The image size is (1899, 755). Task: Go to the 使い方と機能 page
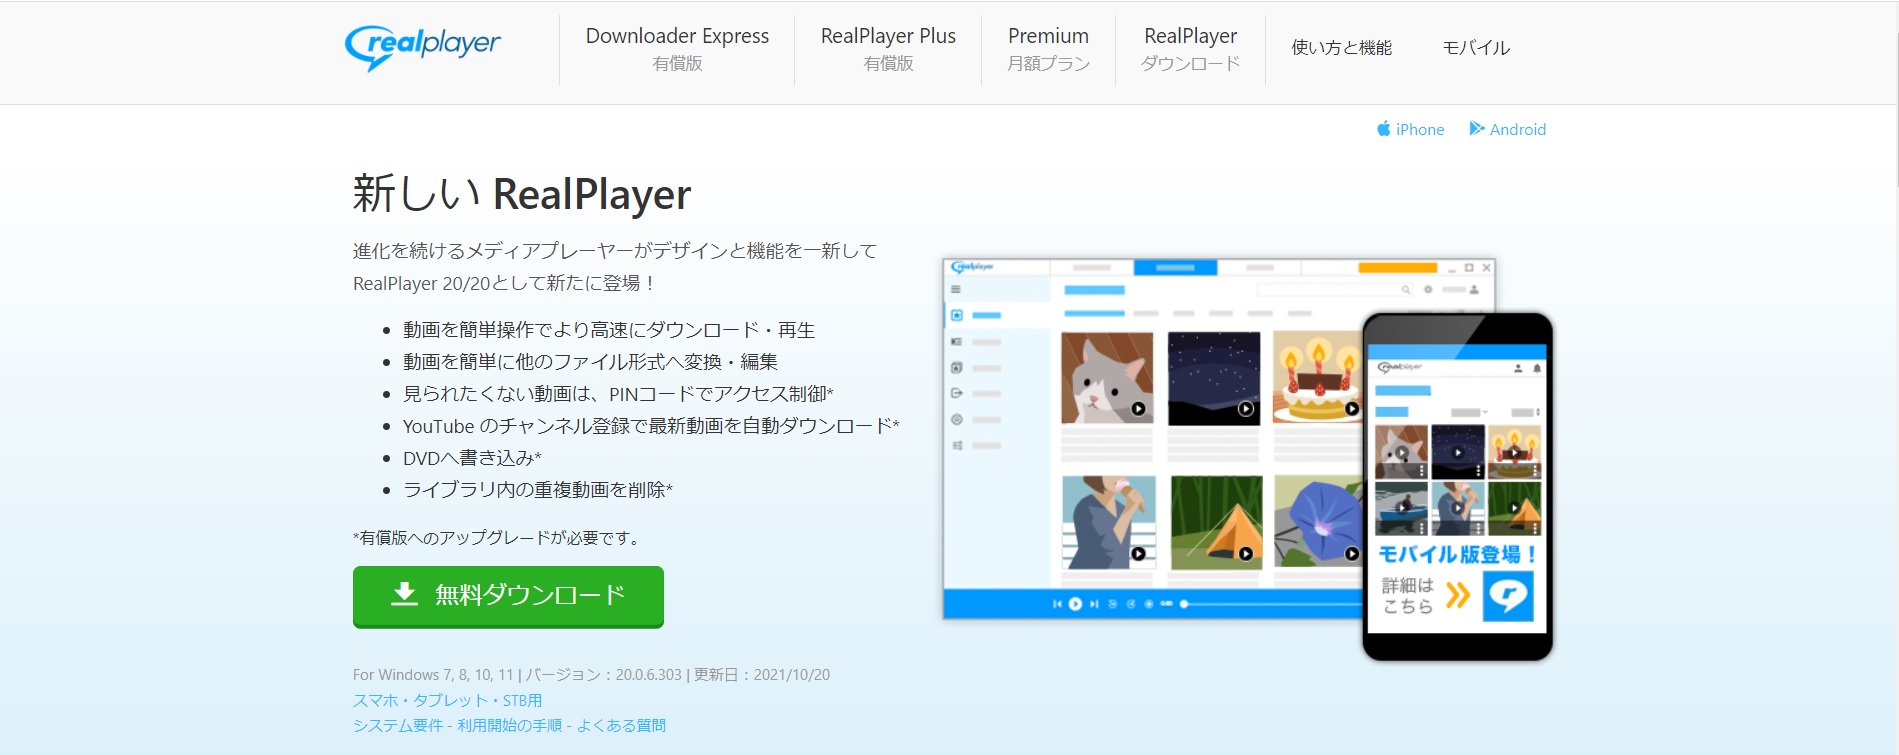click(x=1341, y=48)
